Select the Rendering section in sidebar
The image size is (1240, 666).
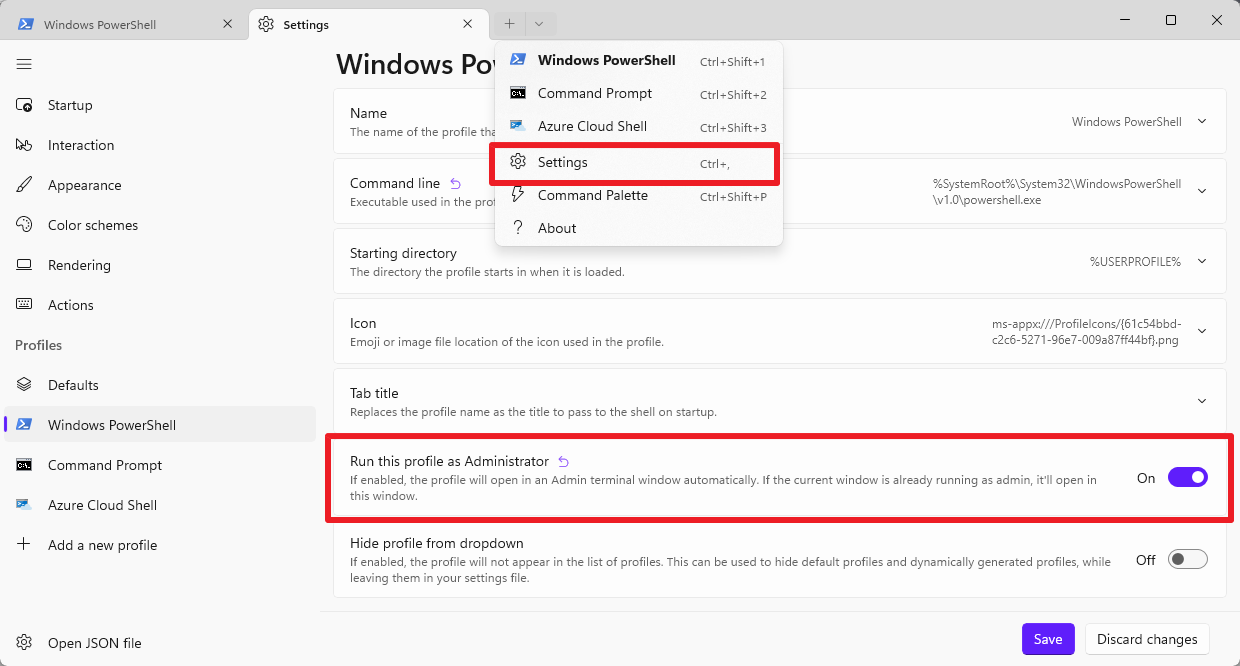pyautogui.click(x=81, y=265)
